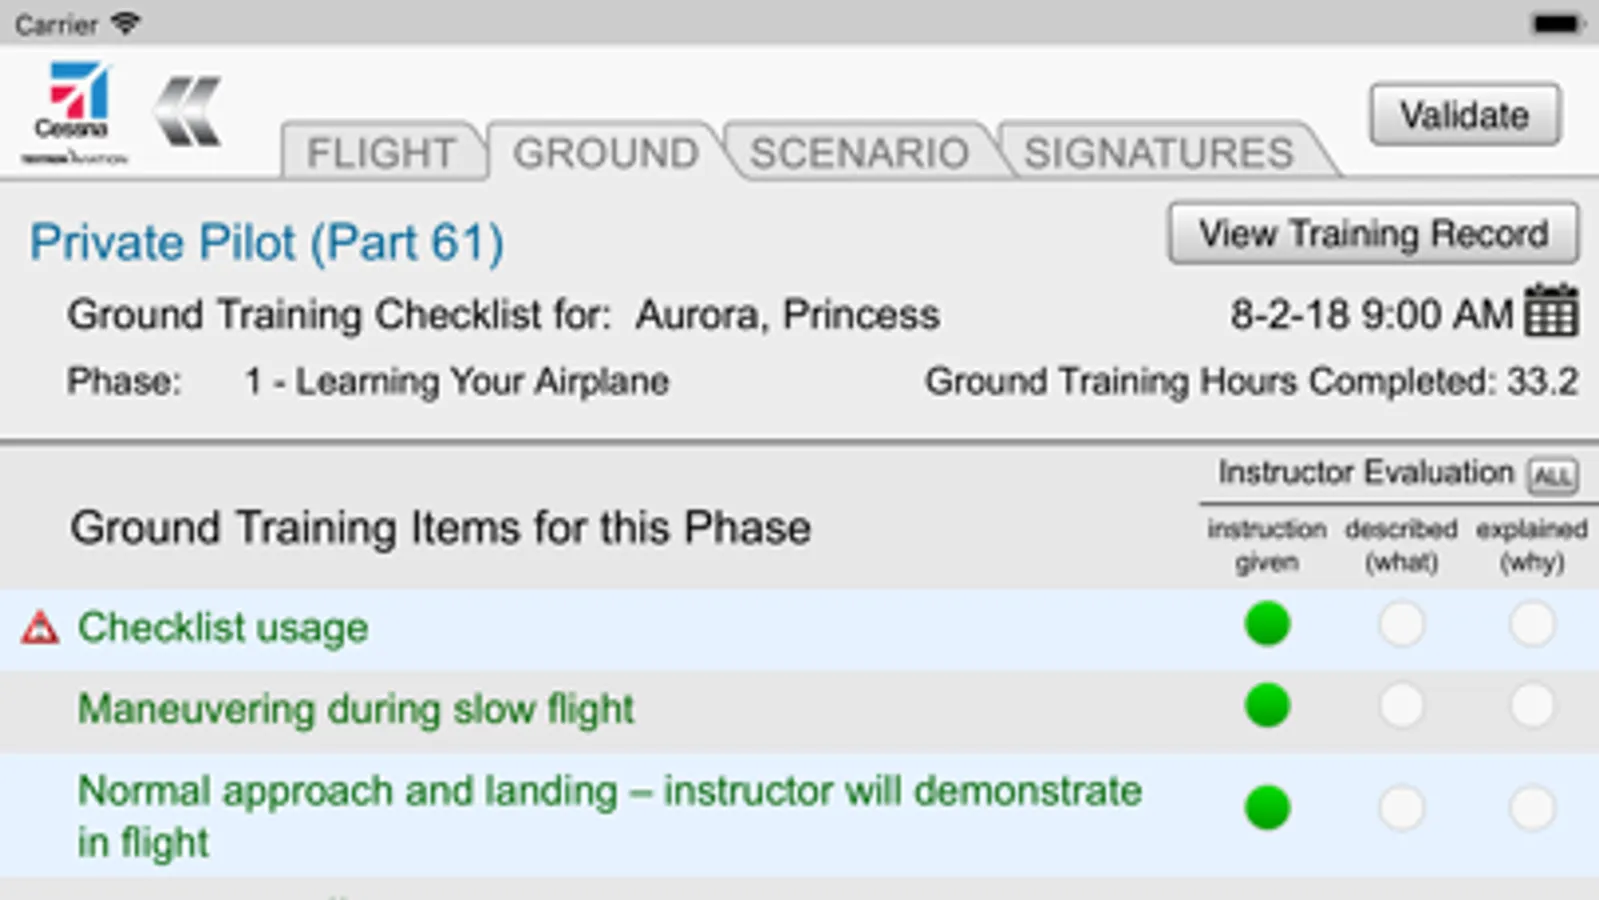
Task: Mark Checklist usage as described
Action: point(1401,625)
